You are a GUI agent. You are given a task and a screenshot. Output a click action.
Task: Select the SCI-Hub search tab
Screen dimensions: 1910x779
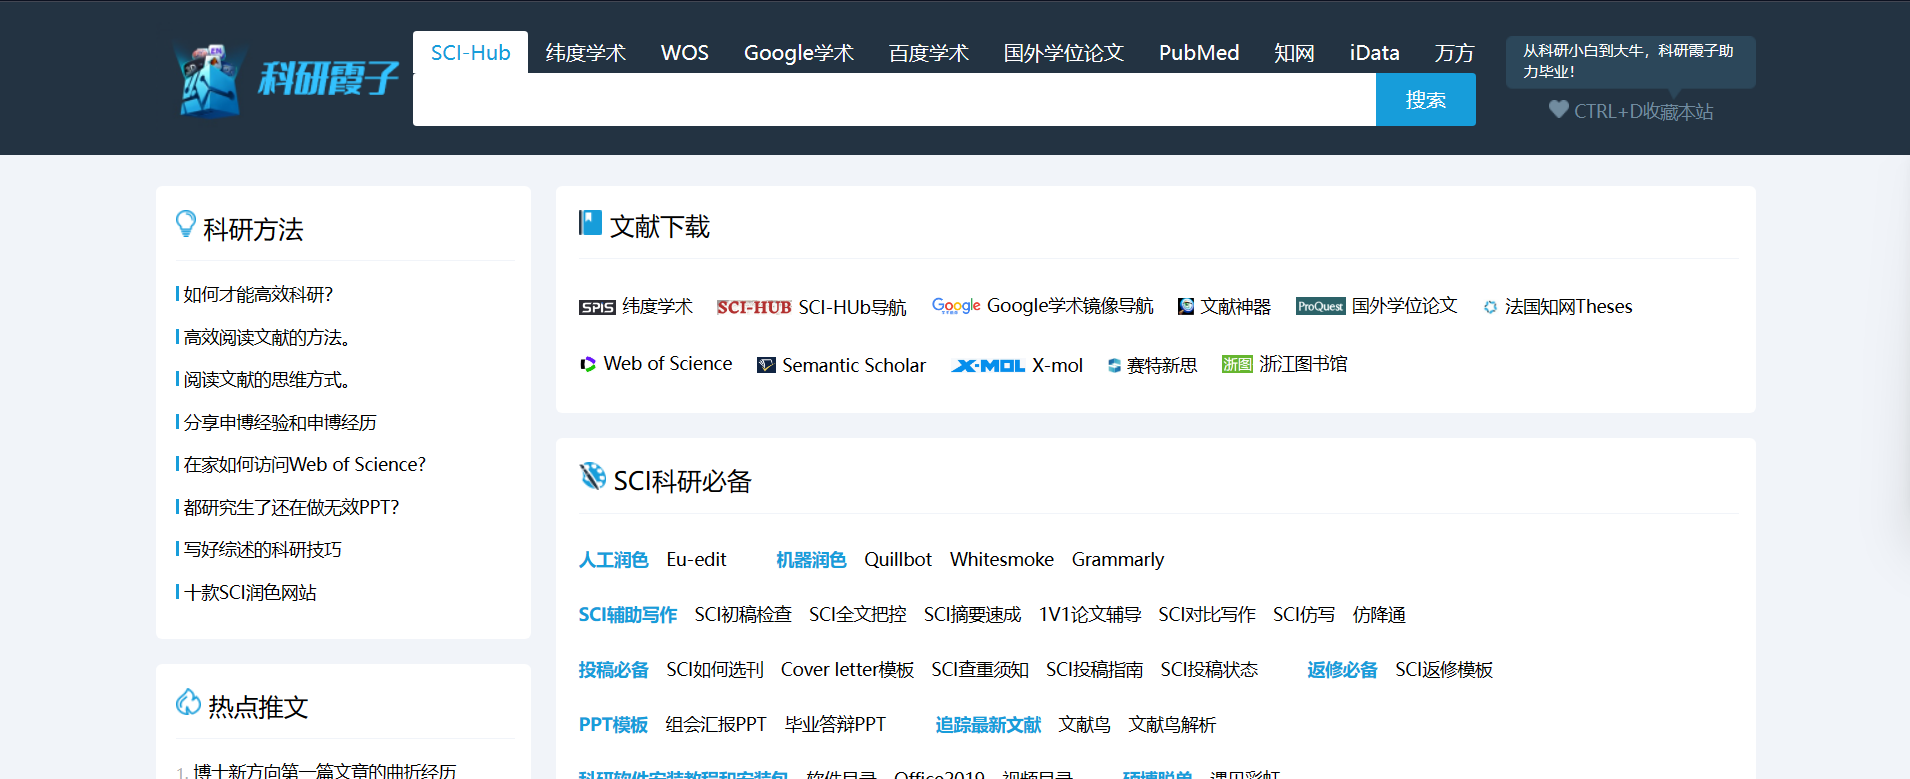tap(470, 52)
